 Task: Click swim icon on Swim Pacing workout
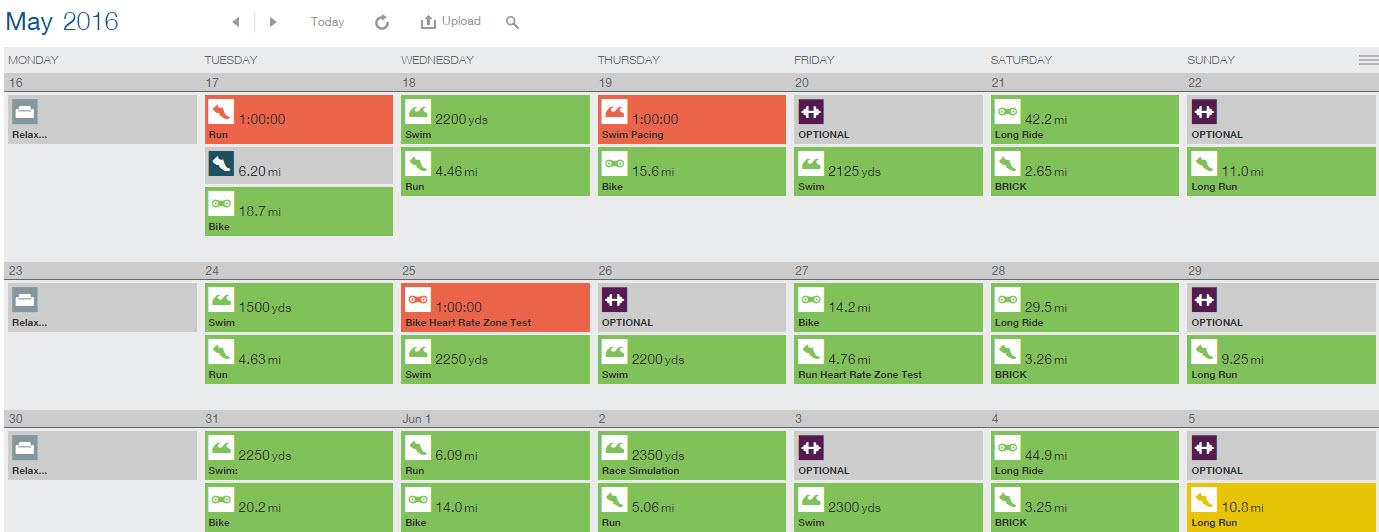coord(614,111)
